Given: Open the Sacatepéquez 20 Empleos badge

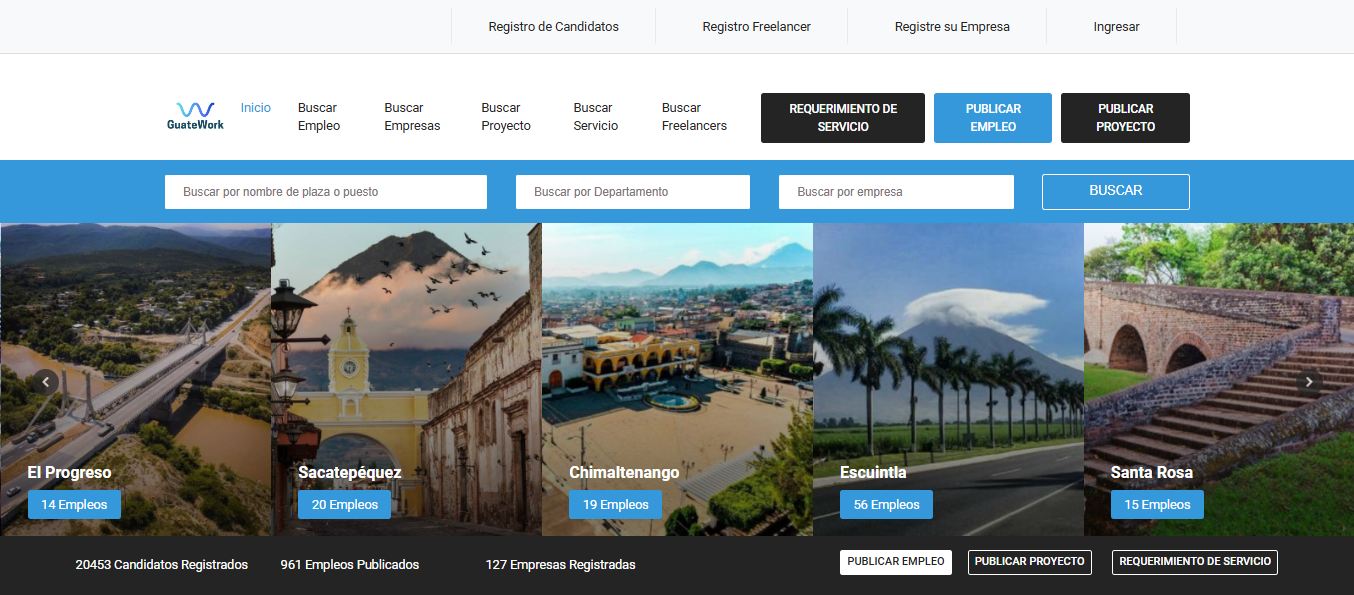Looking at the screenshot, I should [345, 505].
